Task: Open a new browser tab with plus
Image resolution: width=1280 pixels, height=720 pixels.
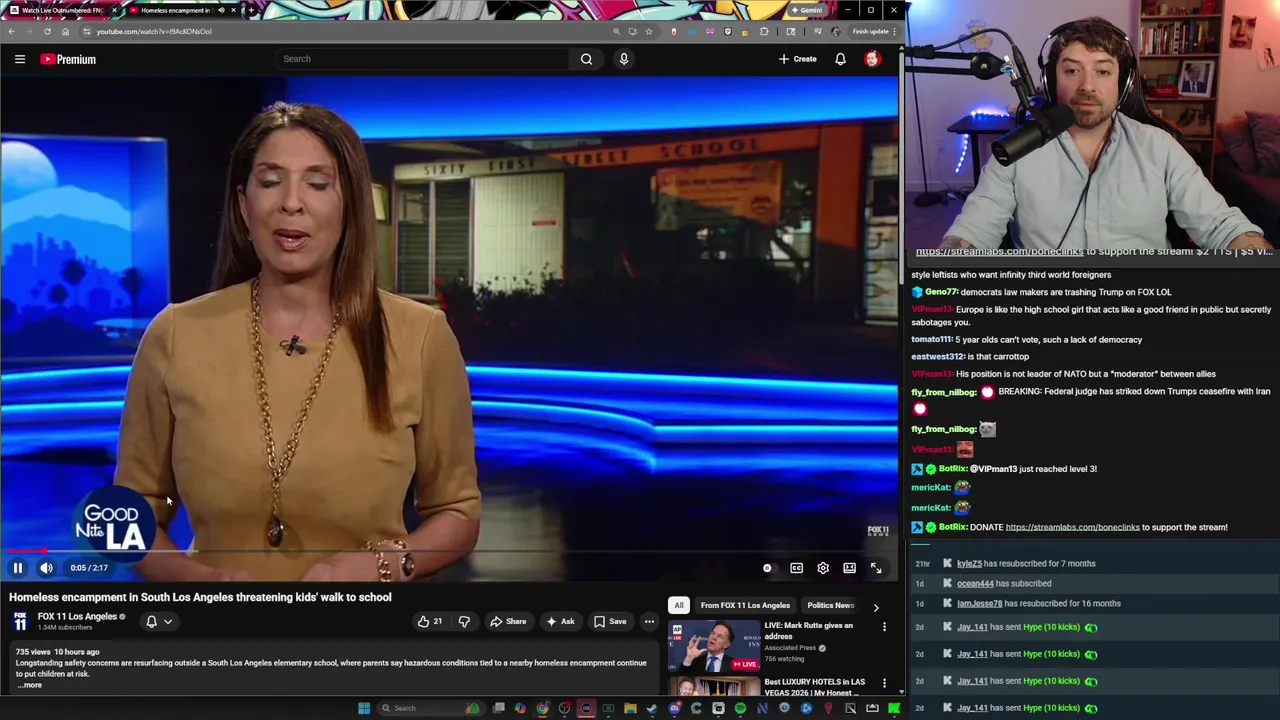Action: (x=250, y=10)
